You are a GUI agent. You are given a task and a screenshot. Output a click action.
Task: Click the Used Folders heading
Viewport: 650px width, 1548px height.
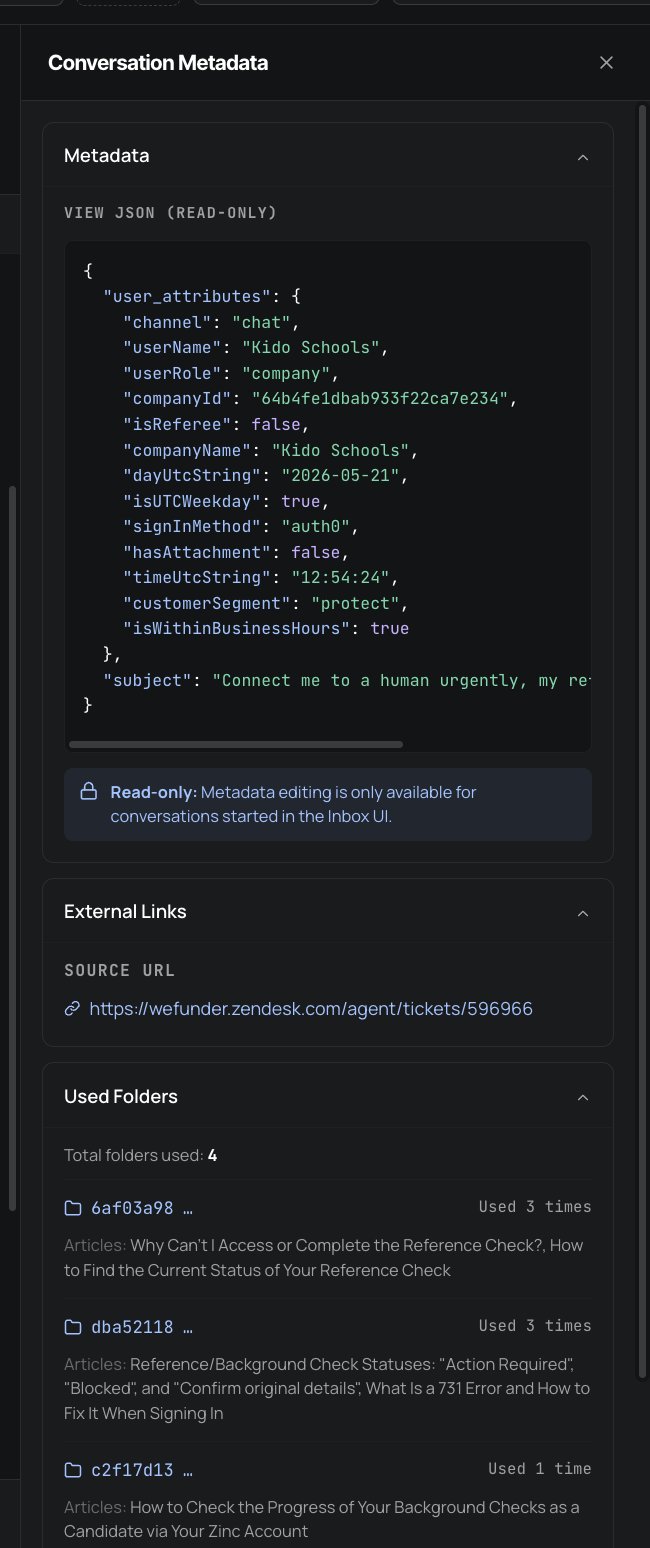[x=121, y=1097]
